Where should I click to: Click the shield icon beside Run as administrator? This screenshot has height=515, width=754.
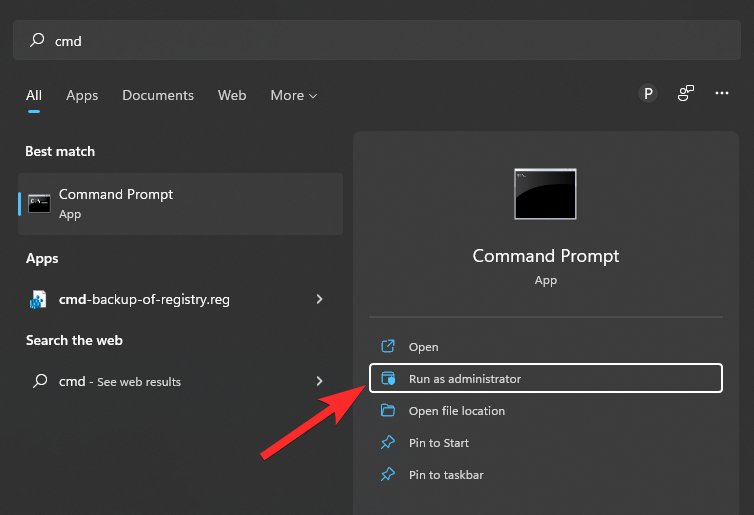389,379
